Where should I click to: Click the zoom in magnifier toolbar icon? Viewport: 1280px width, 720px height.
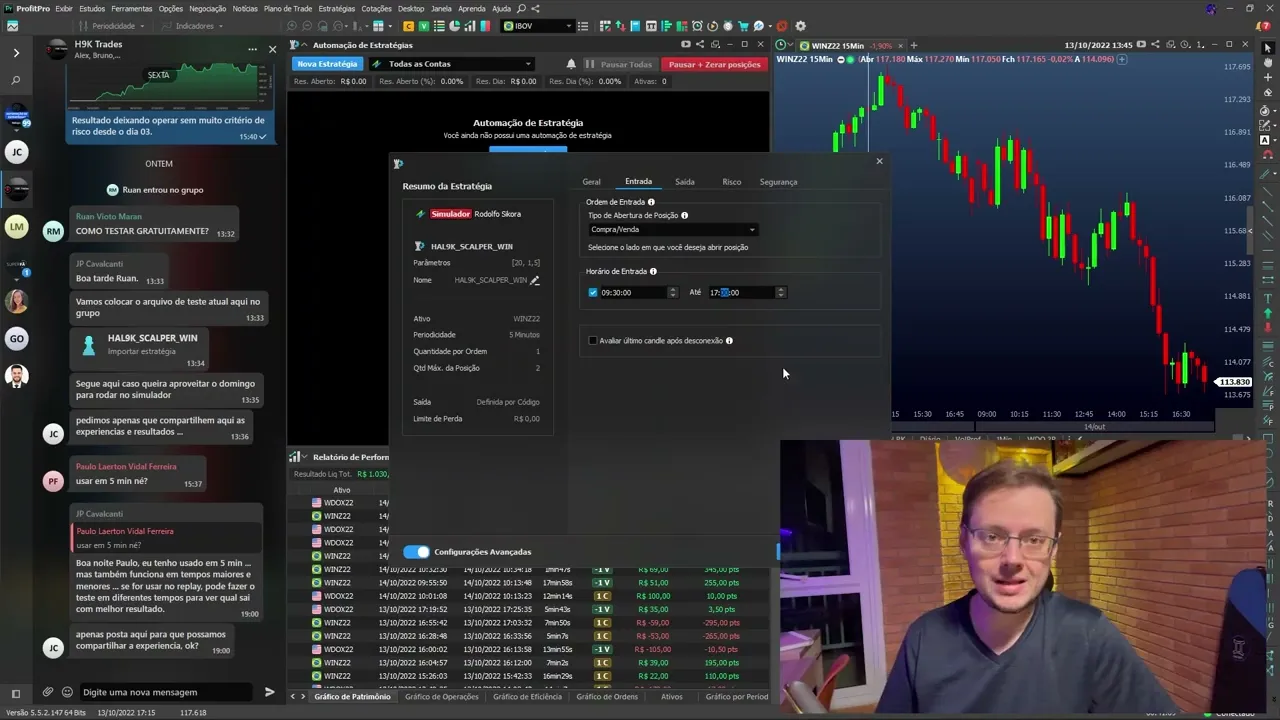pyautogui.click(x=293, y=25)
